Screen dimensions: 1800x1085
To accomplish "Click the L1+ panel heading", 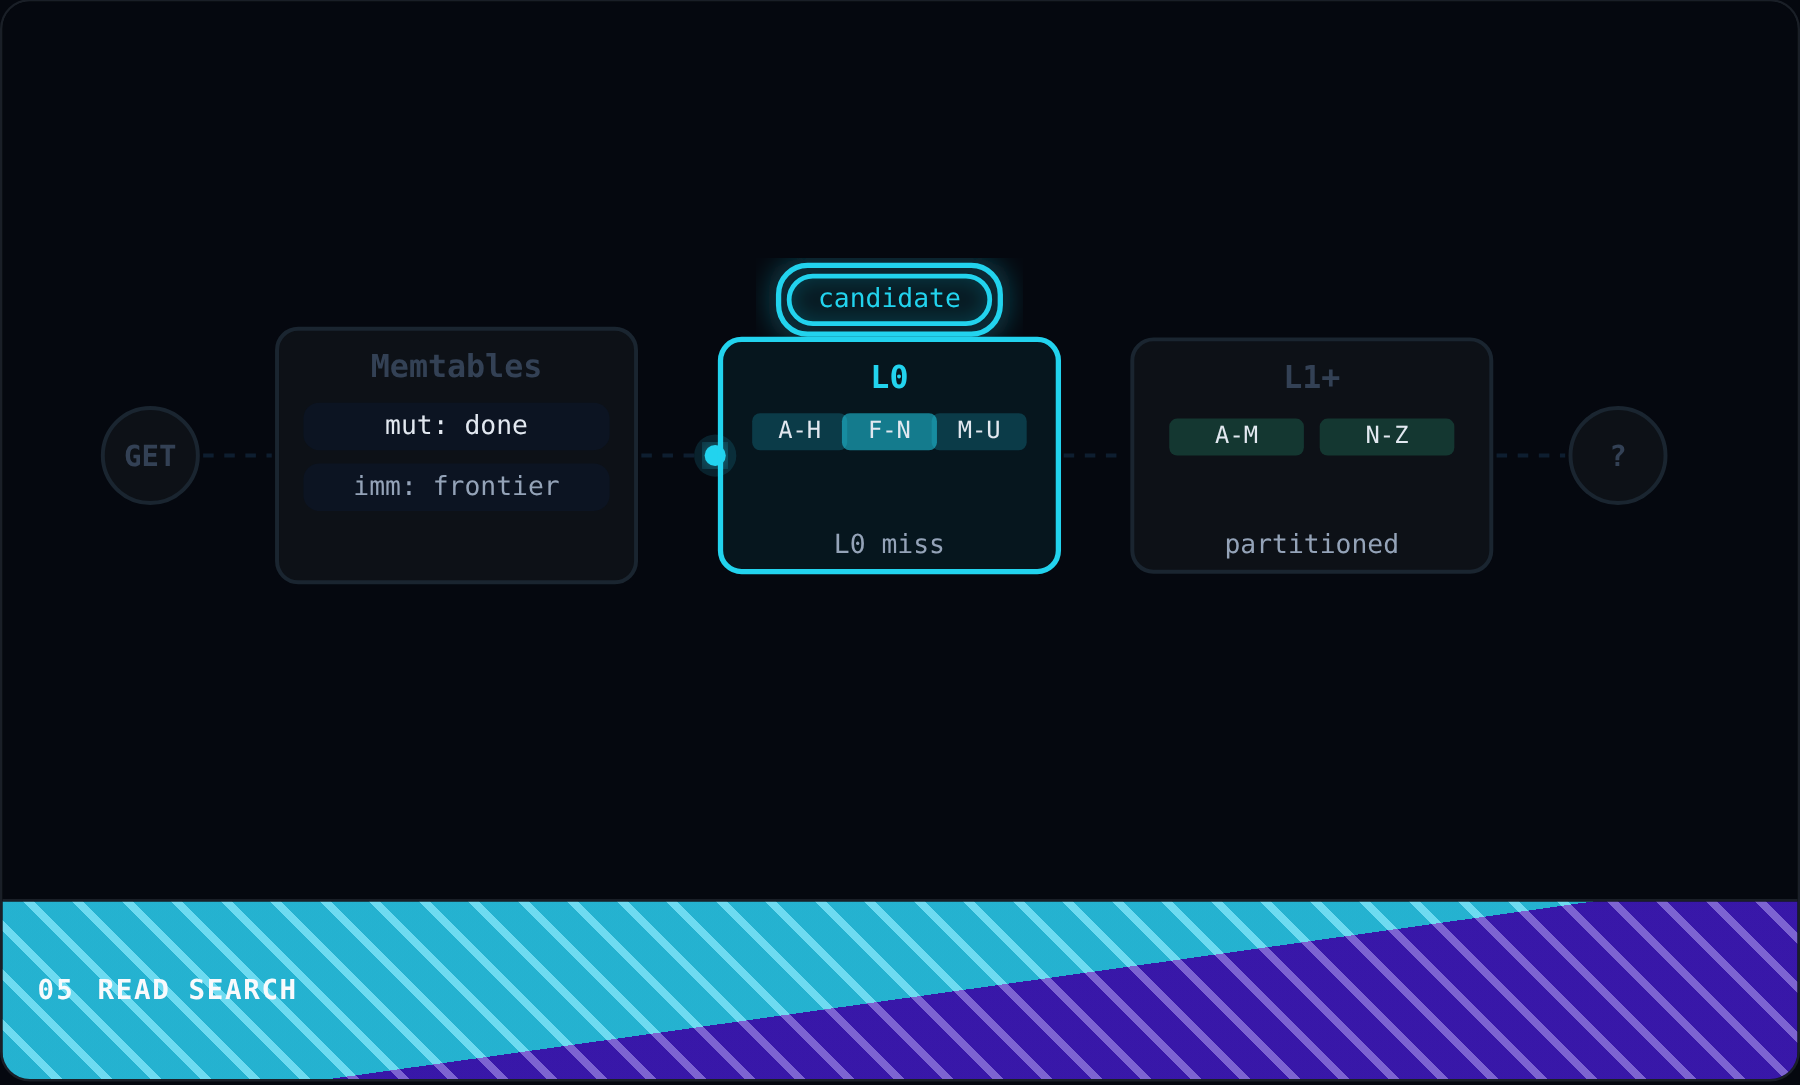I will point(1311,377).
